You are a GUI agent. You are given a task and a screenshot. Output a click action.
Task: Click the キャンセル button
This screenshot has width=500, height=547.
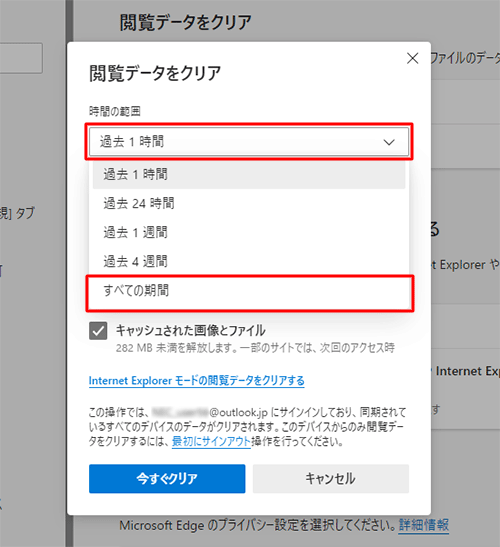pyautogui.click(x=330, y=479)
